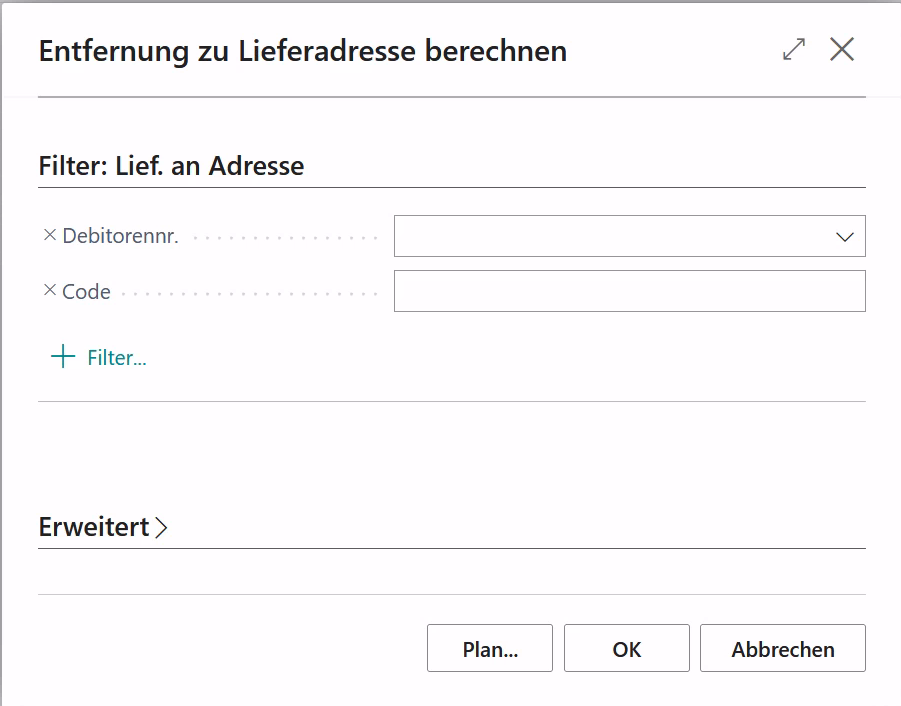Open the Filter... link
Image resolution: width=901 pixels, height=706 pixels.
117,358
